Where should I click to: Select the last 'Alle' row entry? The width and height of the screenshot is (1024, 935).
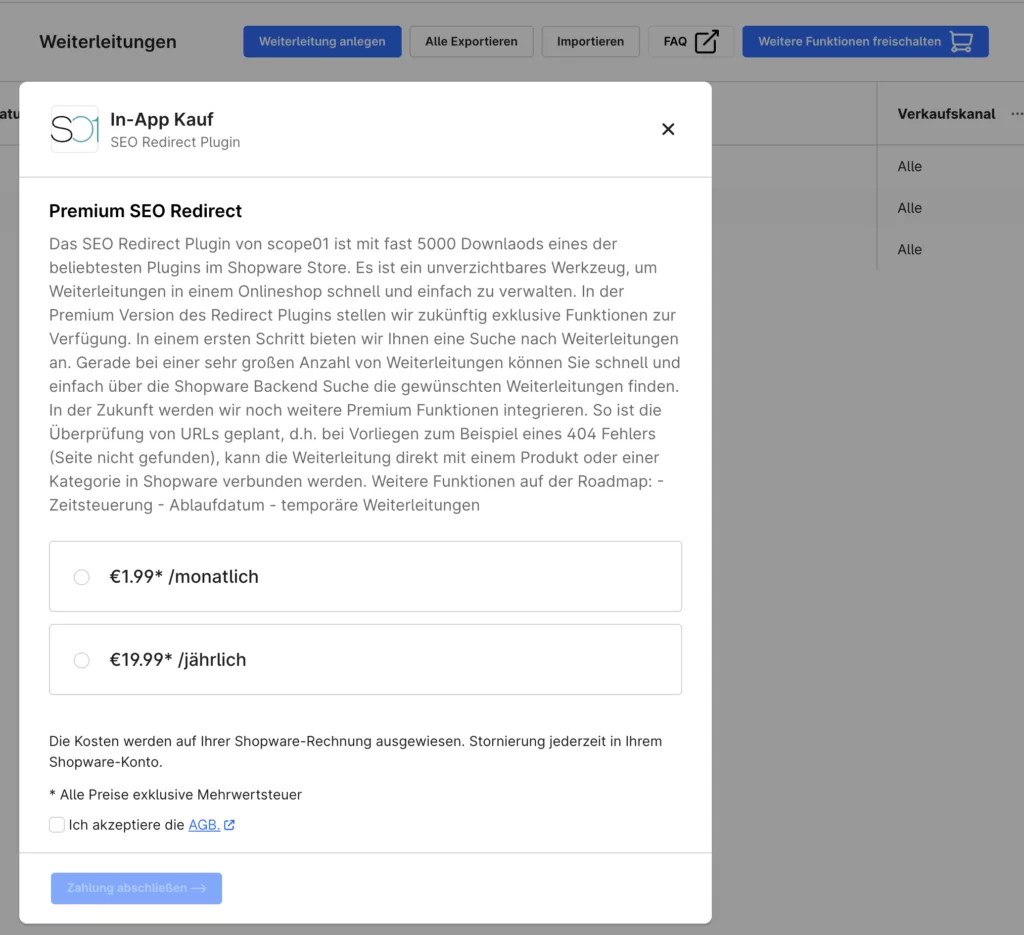(910, 250)
